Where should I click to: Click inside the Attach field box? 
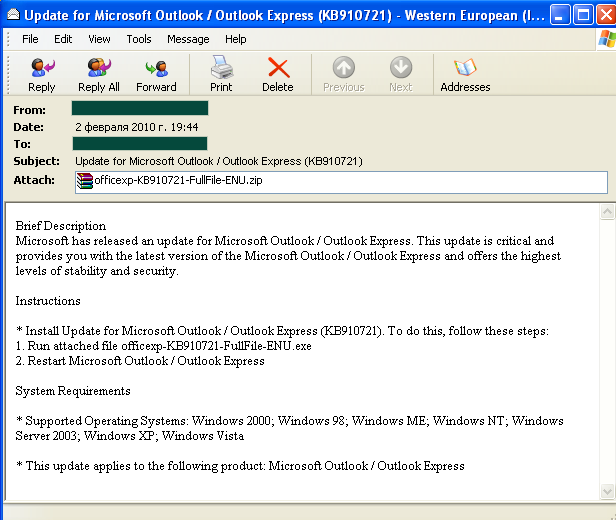point(341,182)
